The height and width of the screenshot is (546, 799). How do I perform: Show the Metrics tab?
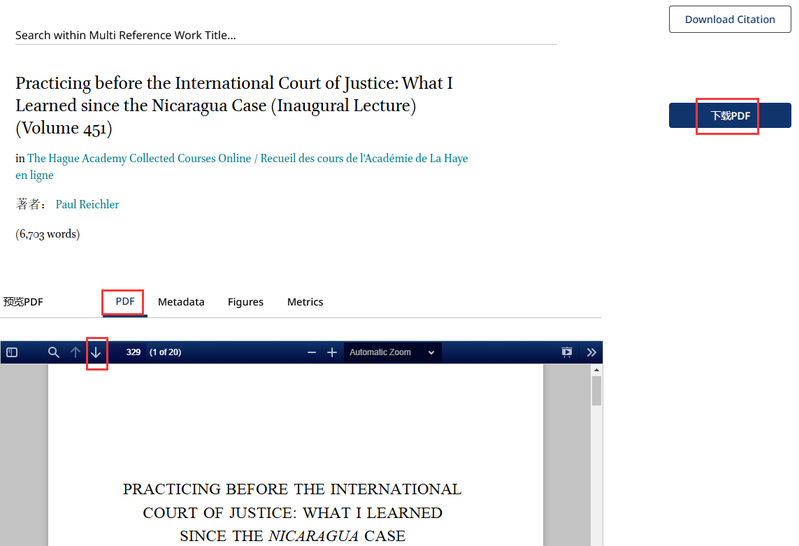(x=305, y=302)
